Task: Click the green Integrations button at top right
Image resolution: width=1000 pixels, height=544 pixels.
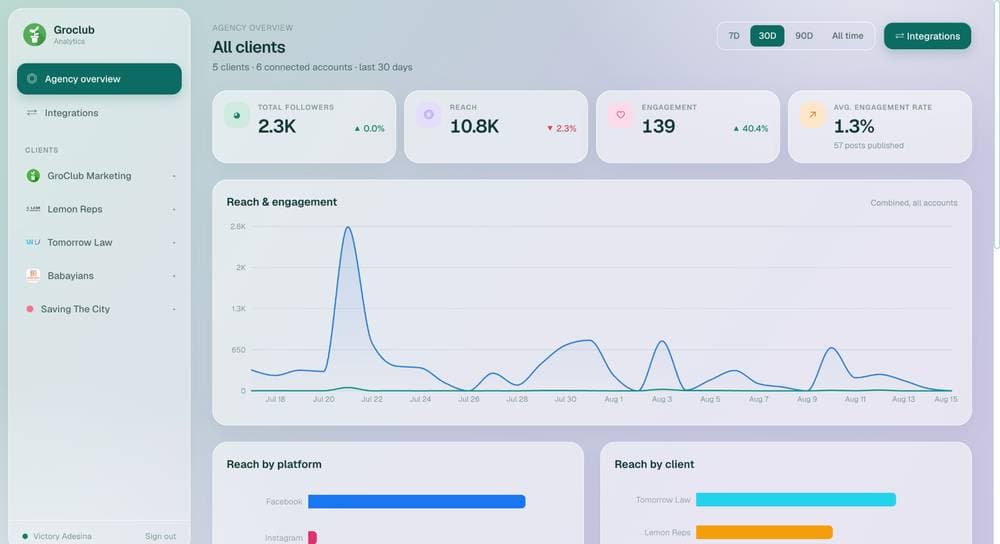Action: pyautogui.click(x=927, y=36)
